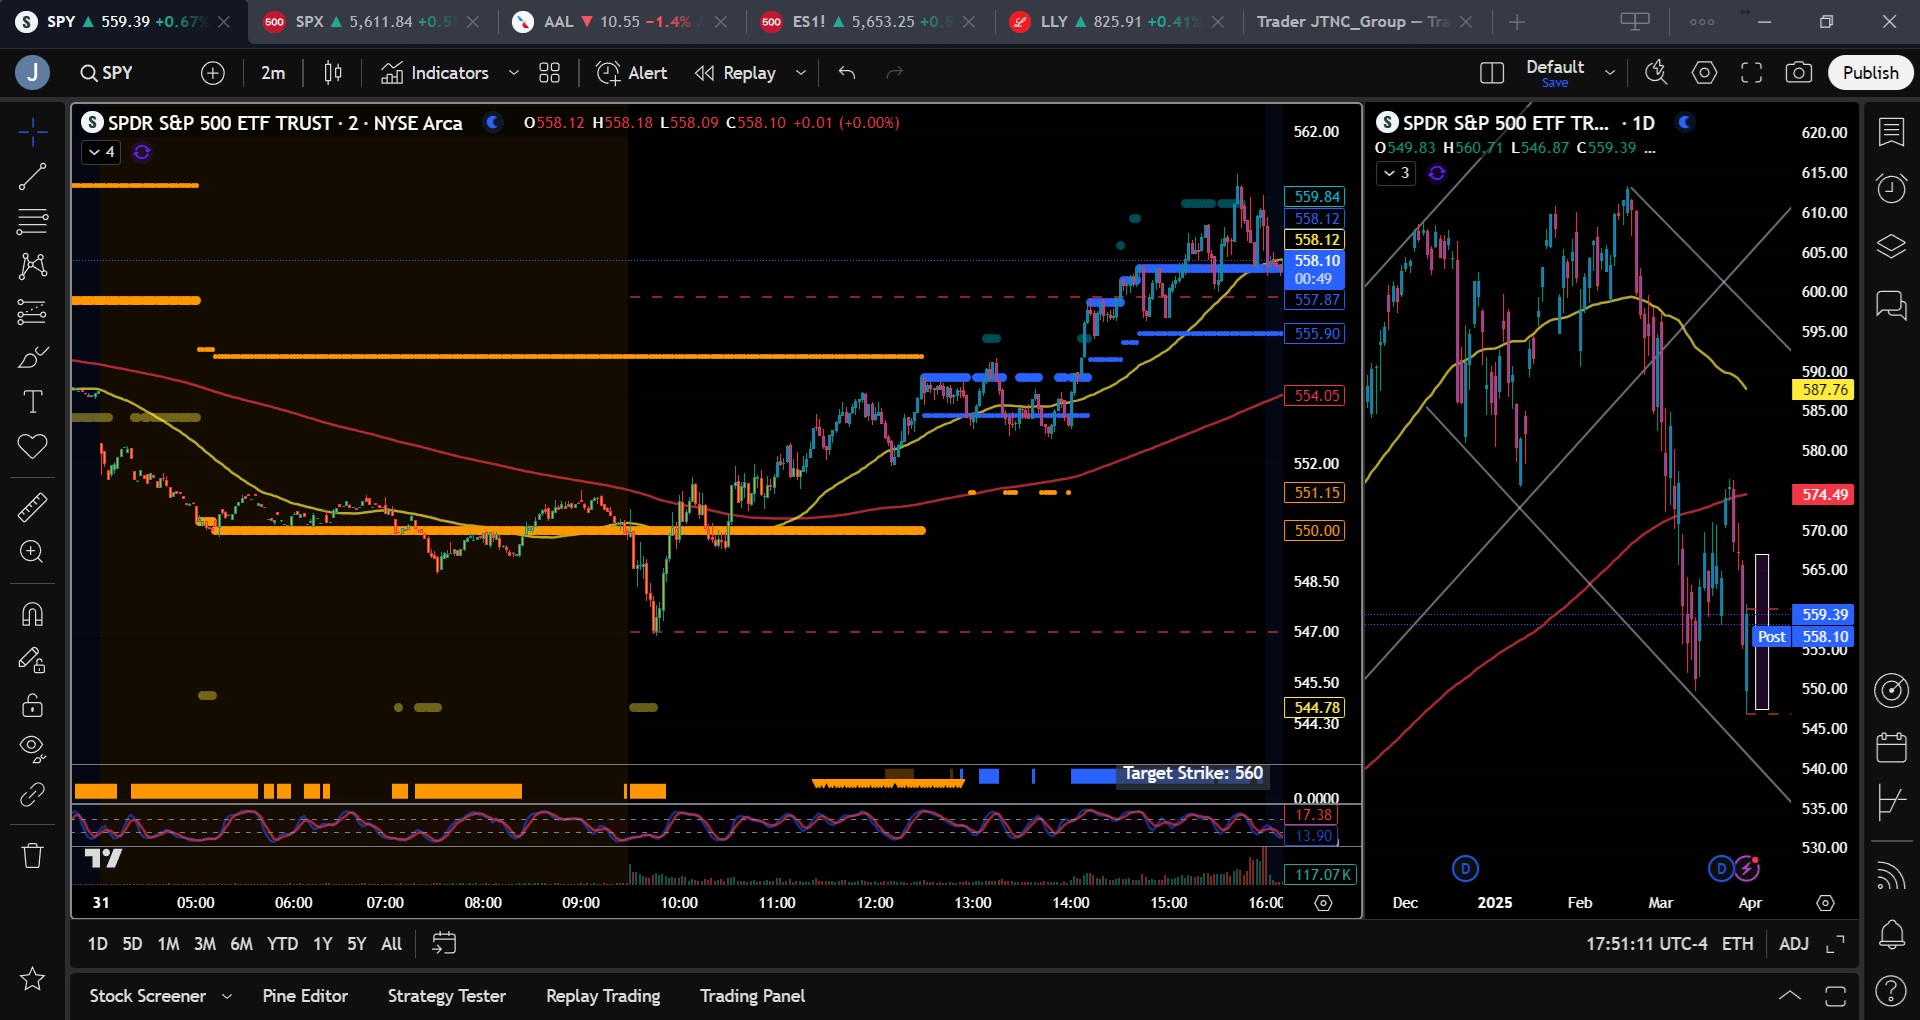Toggle hide all drawings eye
The width and height of the screenshot is (1920, 1020).
click(32, 749)
